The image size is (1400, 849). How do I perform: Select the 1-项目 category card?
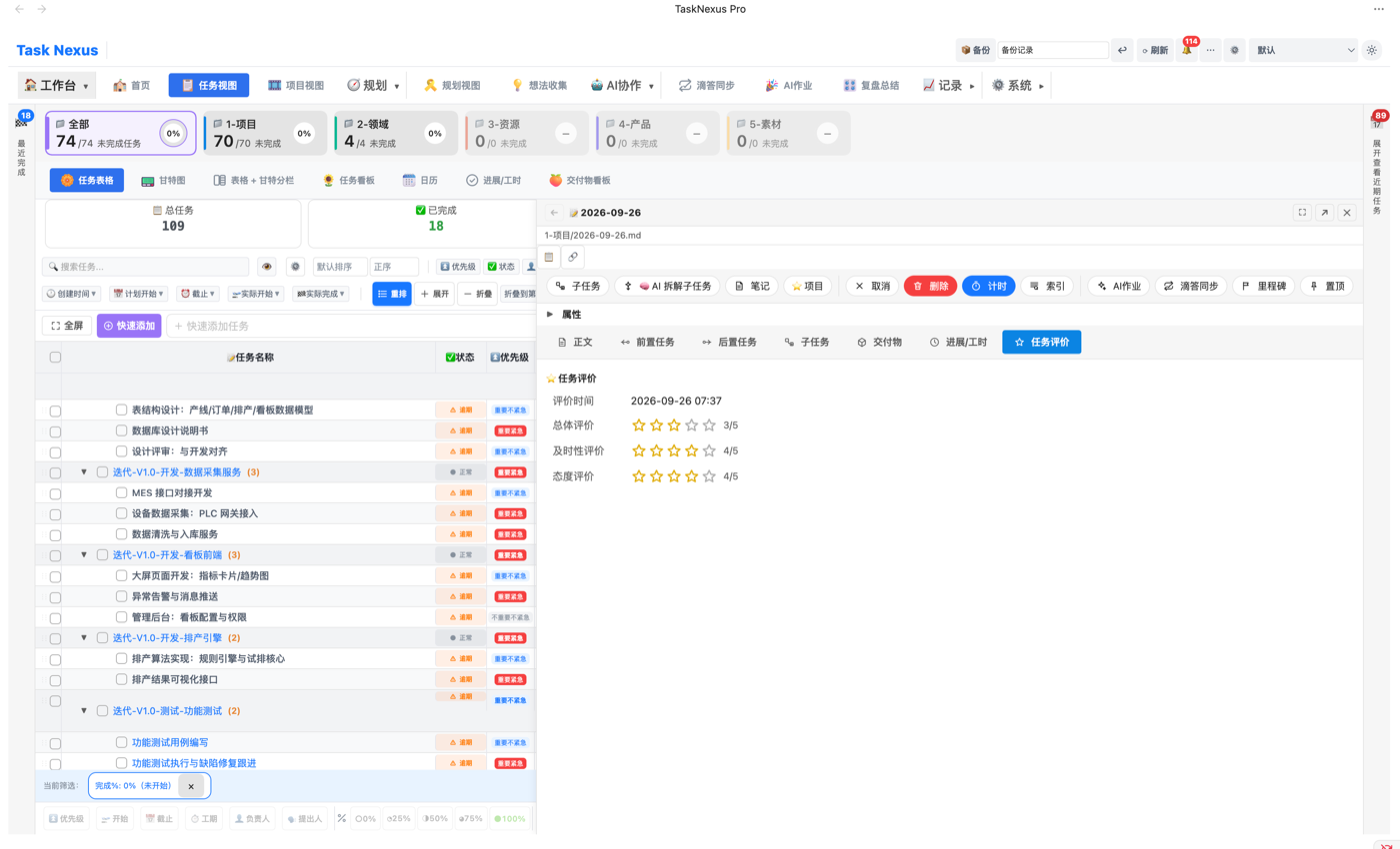pos(265,133)
